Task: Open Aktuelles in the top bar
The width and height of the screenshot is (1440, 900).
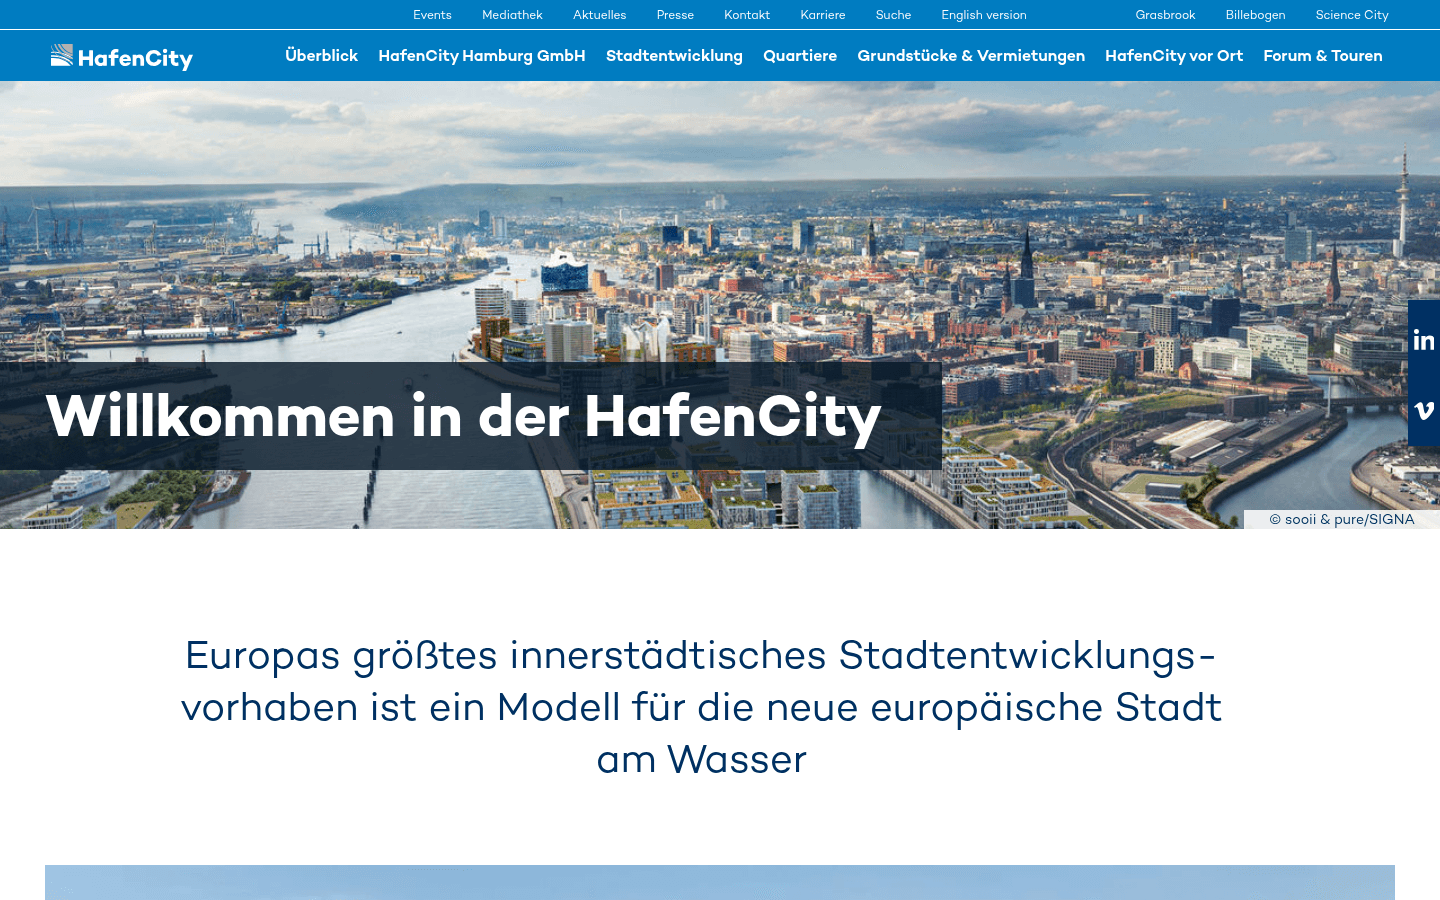Action: click(x=600, y=15)
